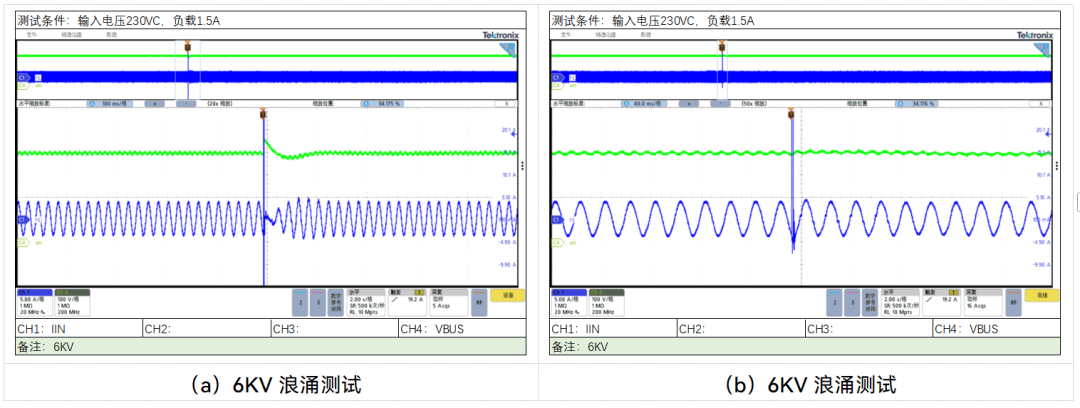The height and width of the screenshot is (408, 1080).
Task: Click the caption '(a) 6KV 浪涌测试'
Action: pos(273,385)
